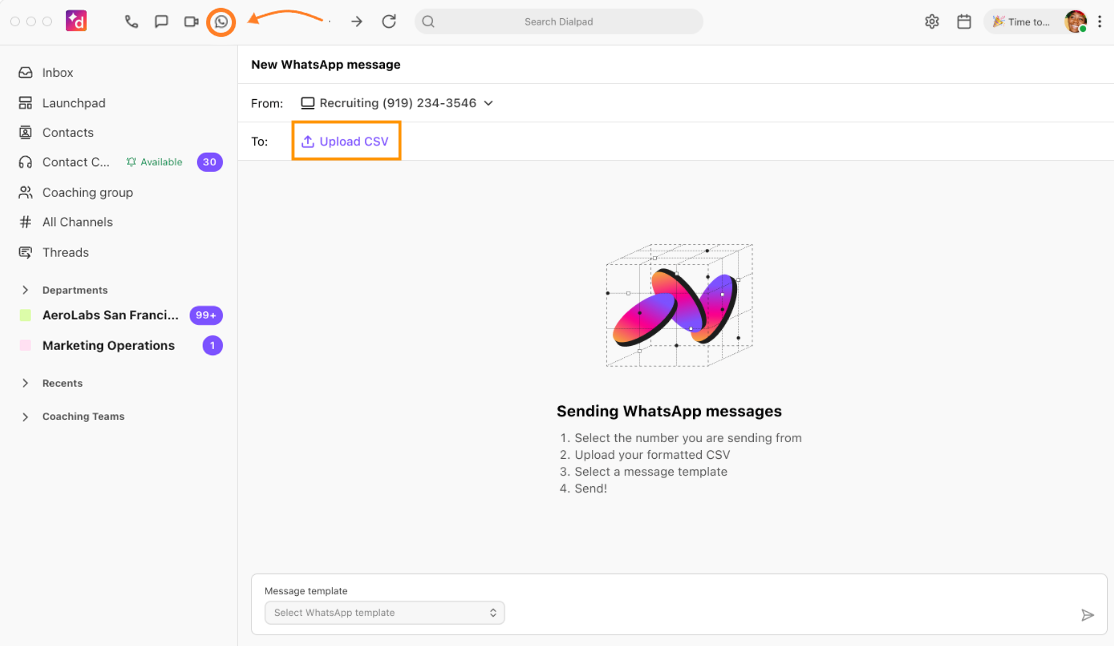Viewport: 1114px width, 646px height.
Task: Click the 99+ badge on AeroLabs
Action: [x=206, y=315]
